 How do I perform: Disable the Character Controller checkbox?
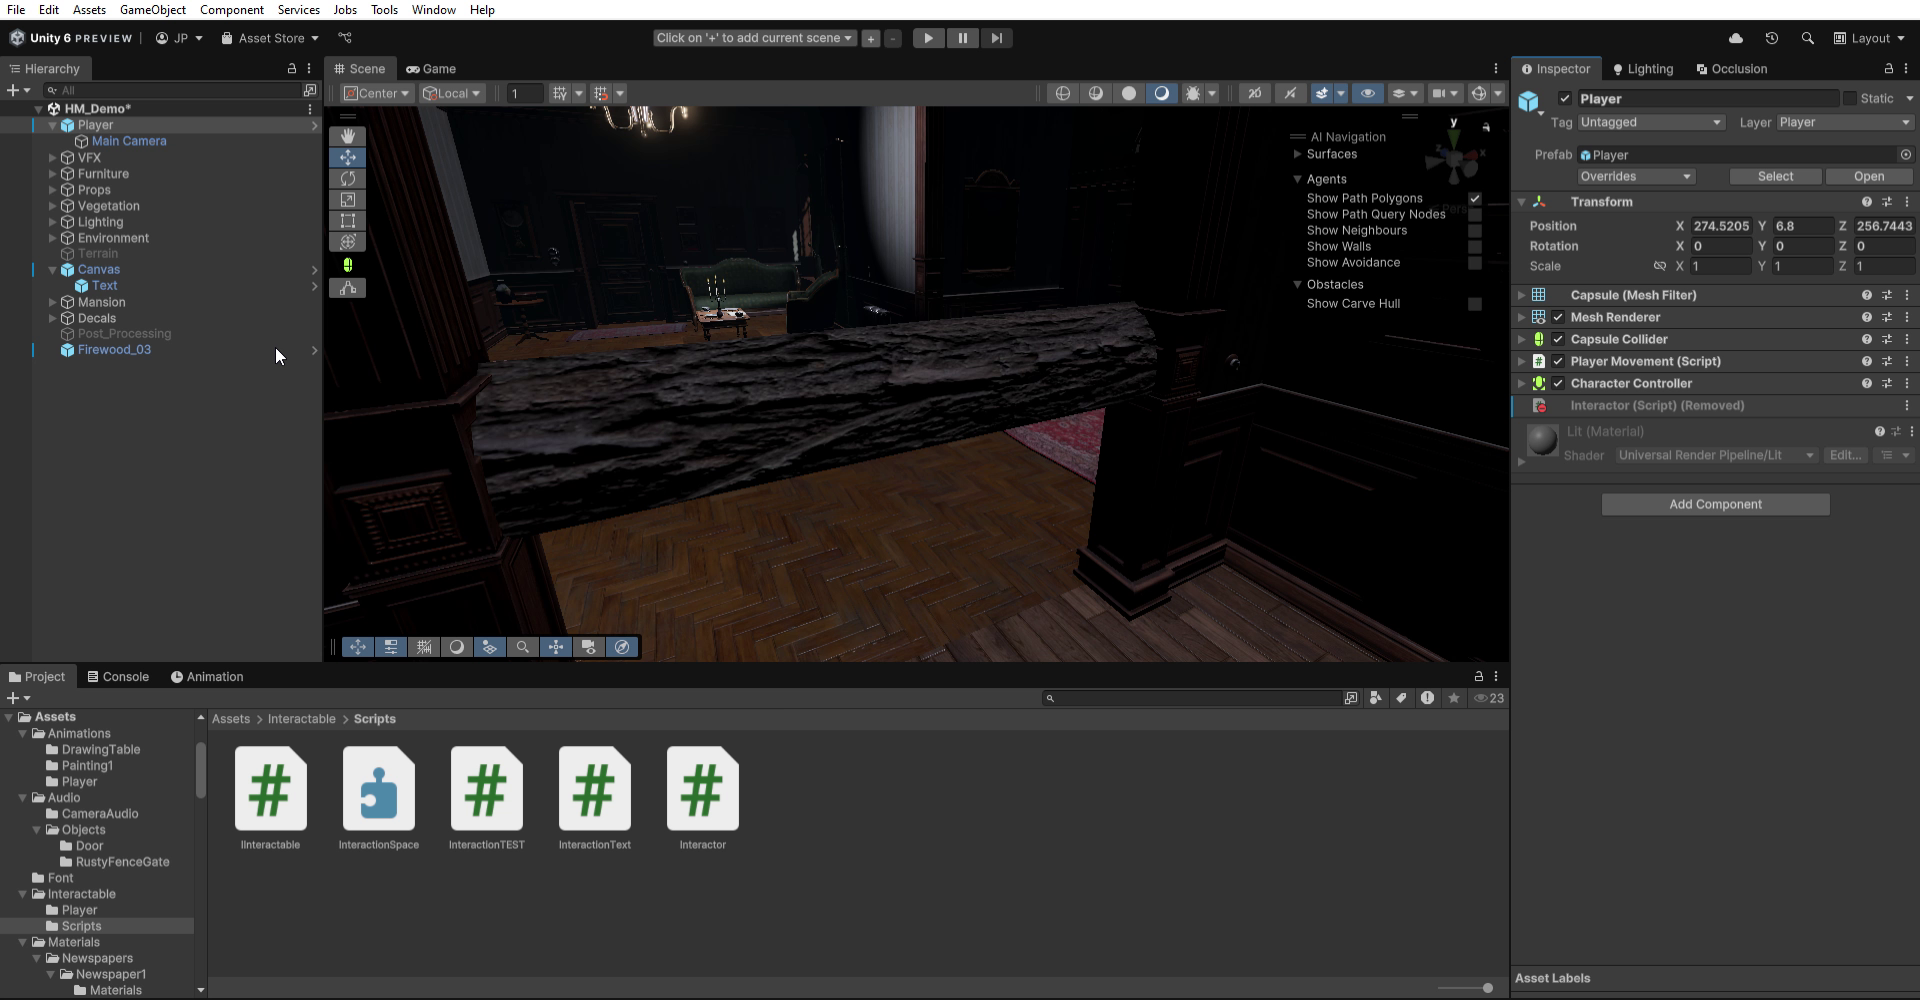pos(1558,383)
